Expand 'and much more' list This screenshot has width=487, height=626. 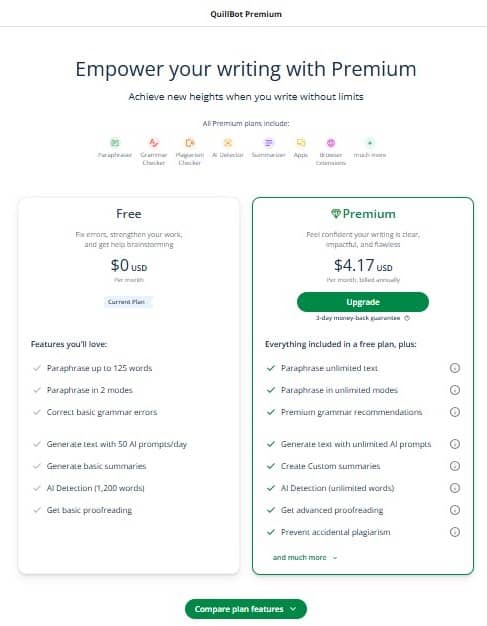(305, 557)
